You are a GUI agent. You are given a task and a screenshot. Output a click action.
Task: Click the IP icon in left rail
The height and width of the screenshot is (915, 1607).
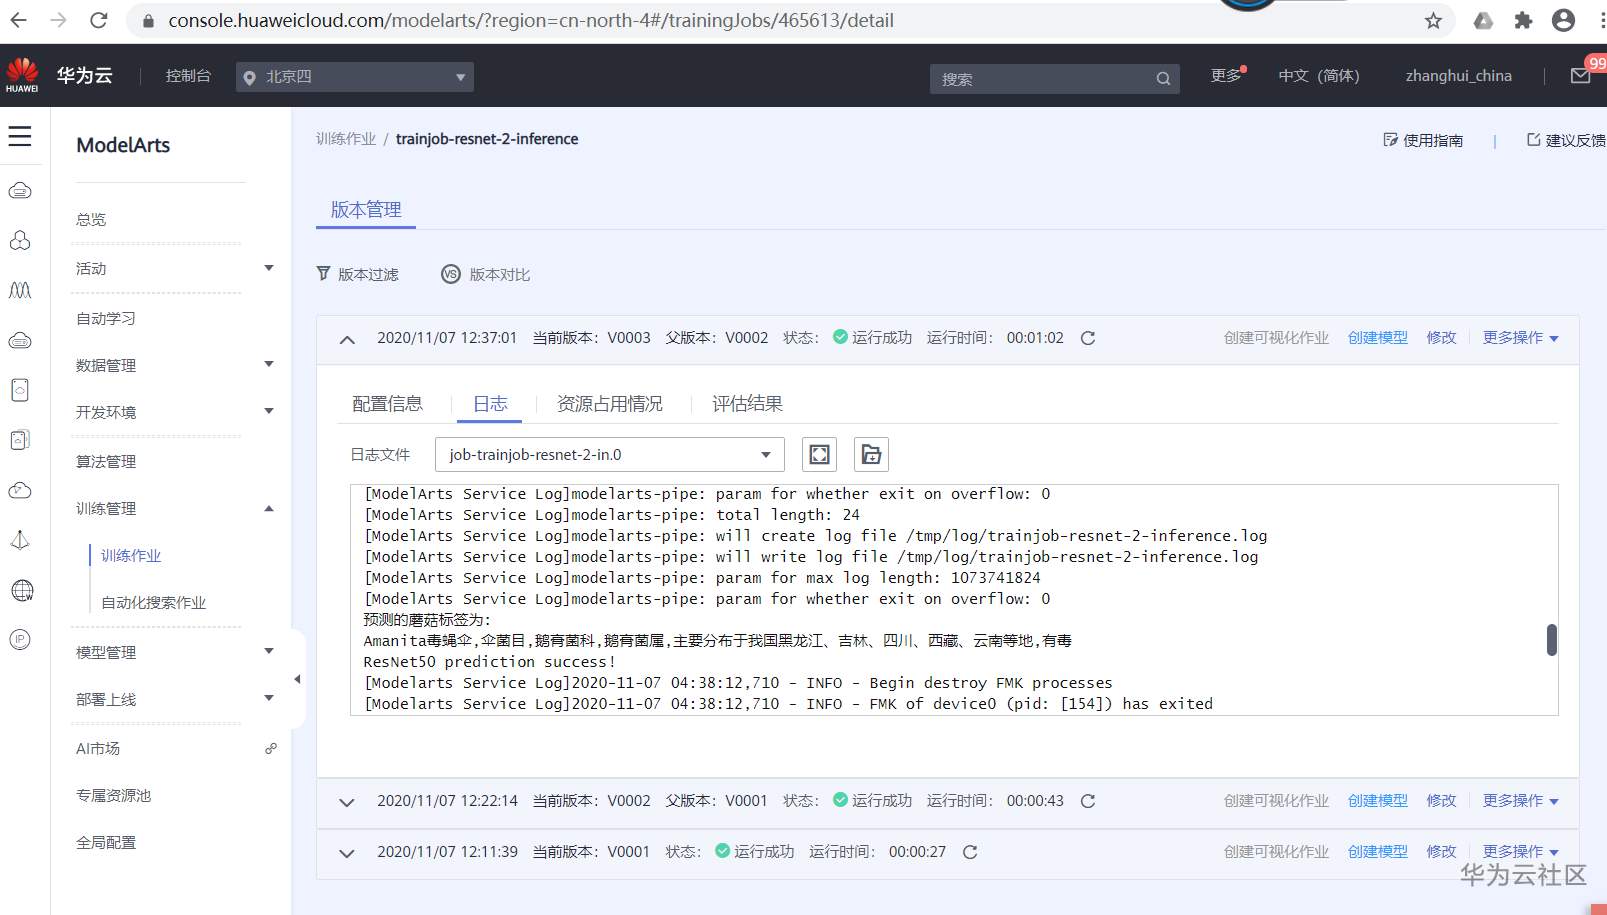coord(20,640)
